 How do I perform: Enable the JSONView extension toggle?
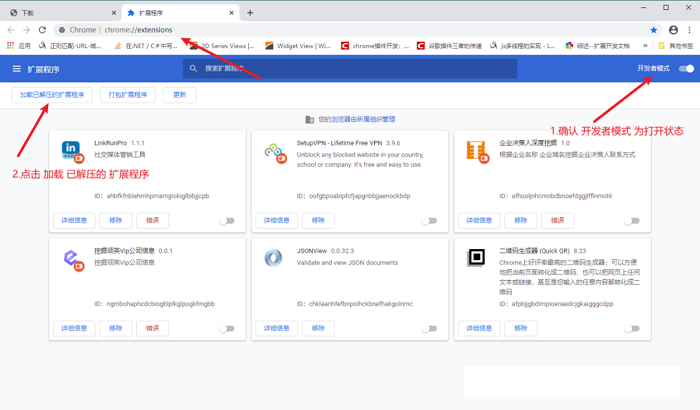429,329
